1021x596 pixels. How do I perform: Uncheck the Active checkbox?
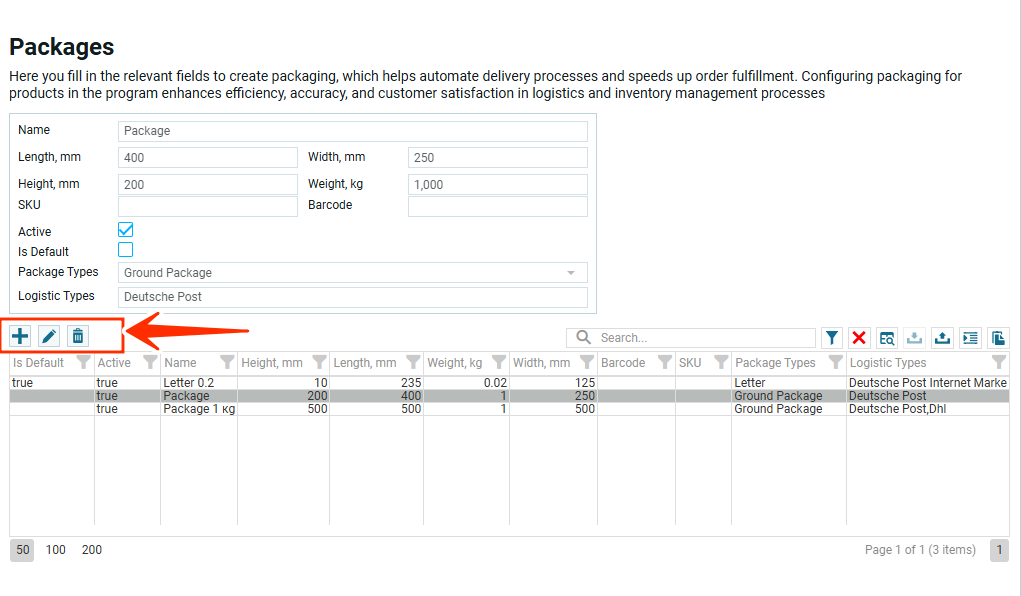(x=126, y=230)
